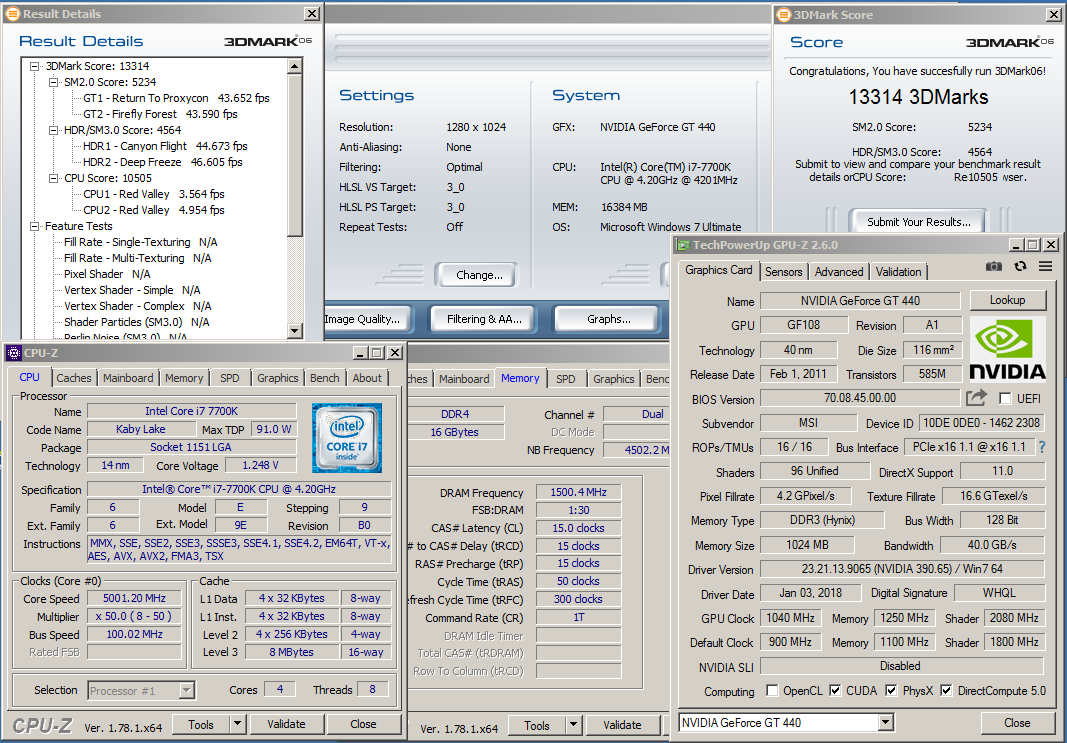Image resolution: width=1067 pixels, height=743 pixels.
Task: Open Filtering & AA... settings
Action: 484,319
